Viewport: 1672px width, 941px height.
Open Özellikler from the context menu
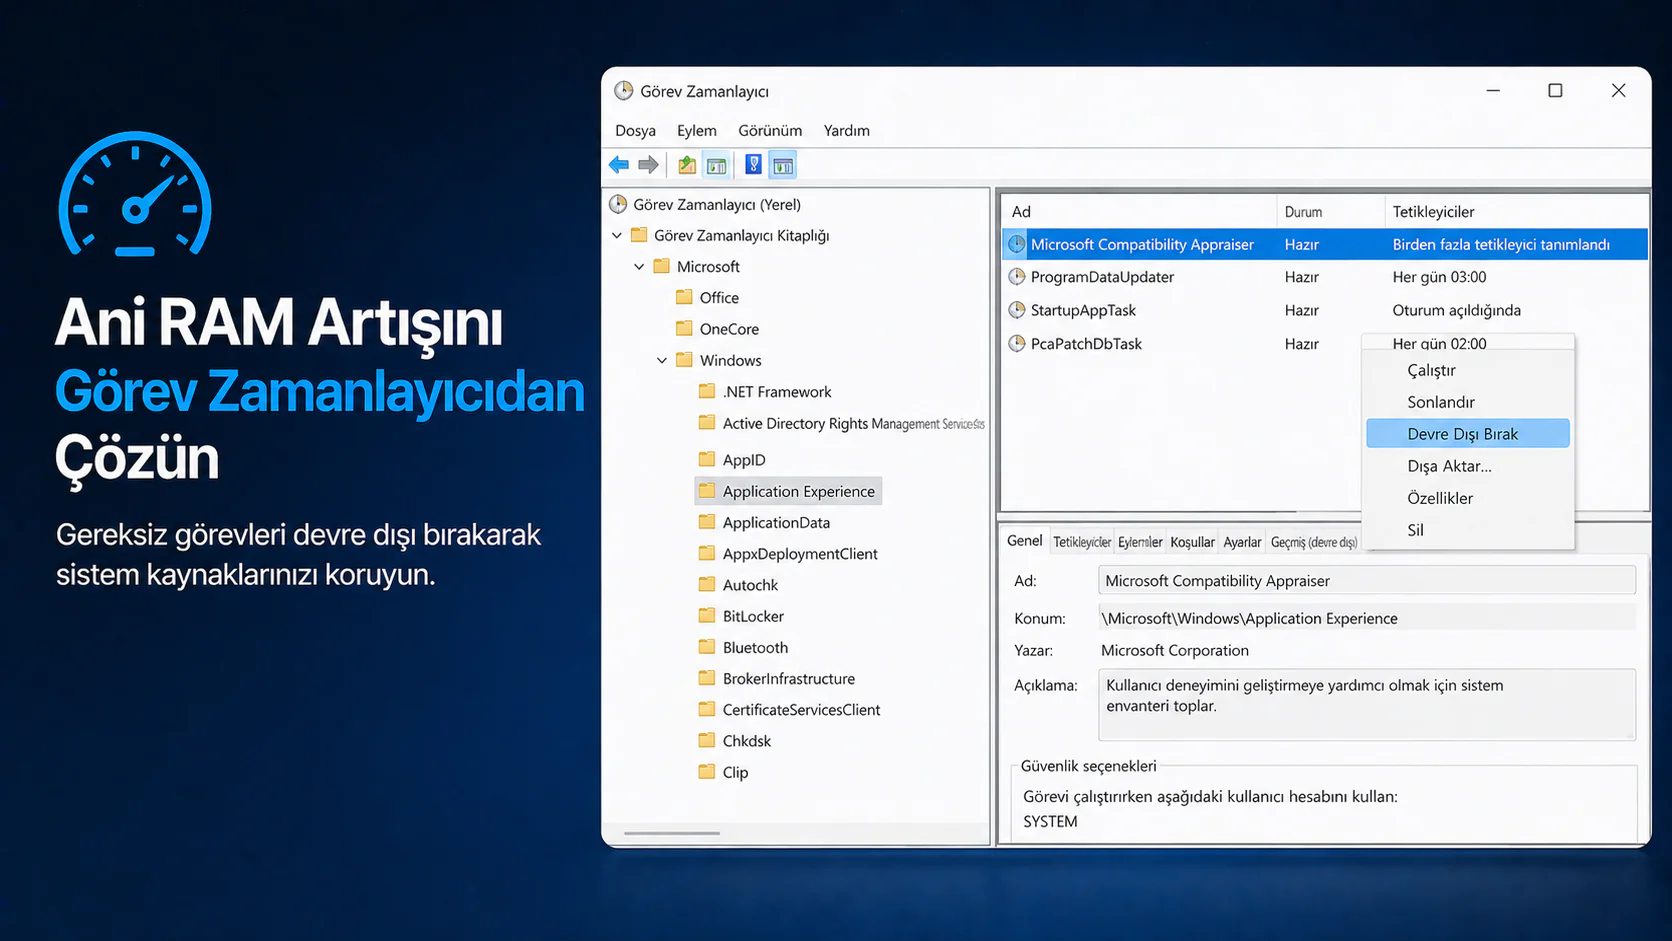tap(1468, 498)
